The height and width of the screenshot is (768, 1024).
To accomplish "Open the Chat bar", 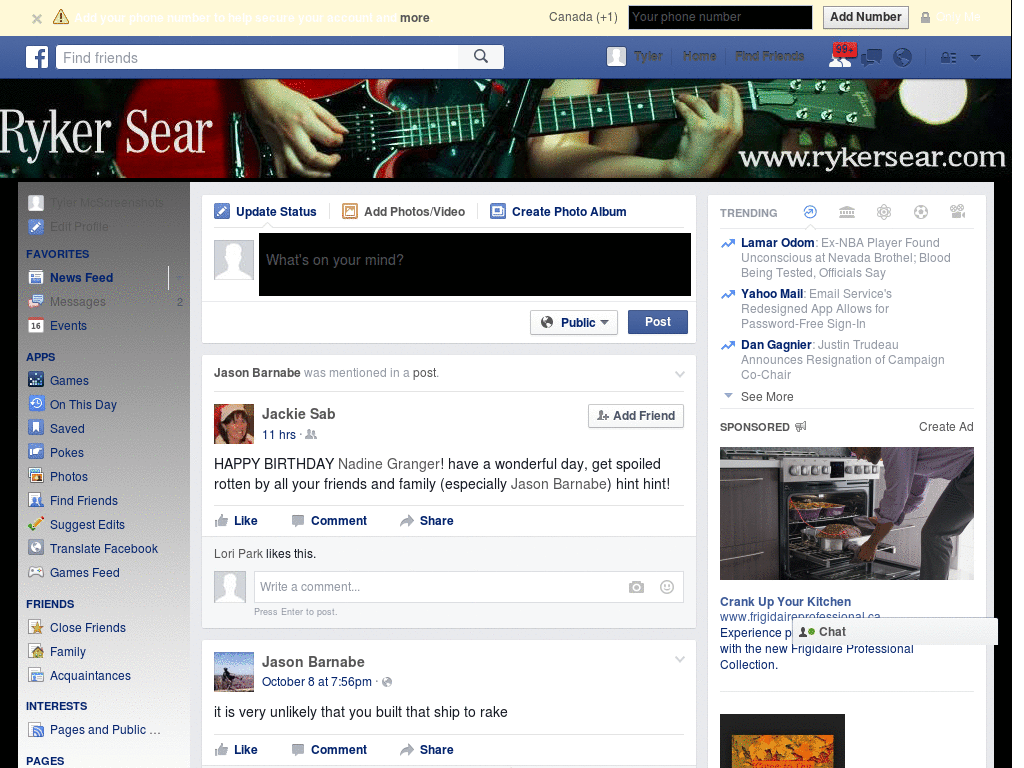I will [895, 632].
